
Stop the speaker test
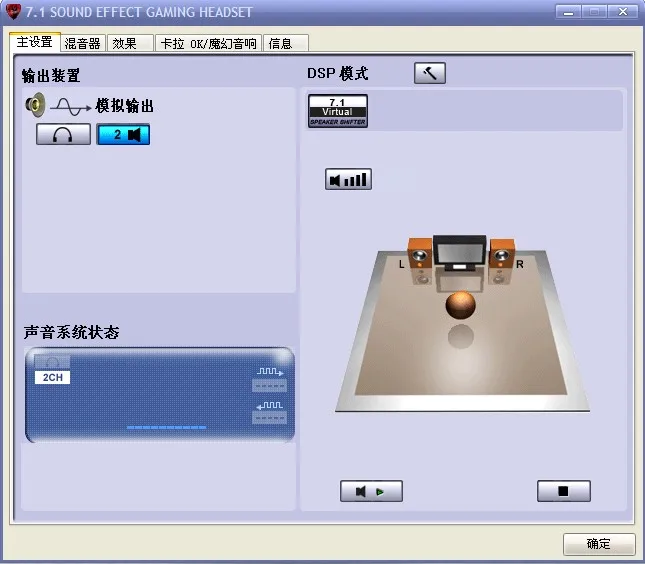pyautogui.click(x=564, y=491)
